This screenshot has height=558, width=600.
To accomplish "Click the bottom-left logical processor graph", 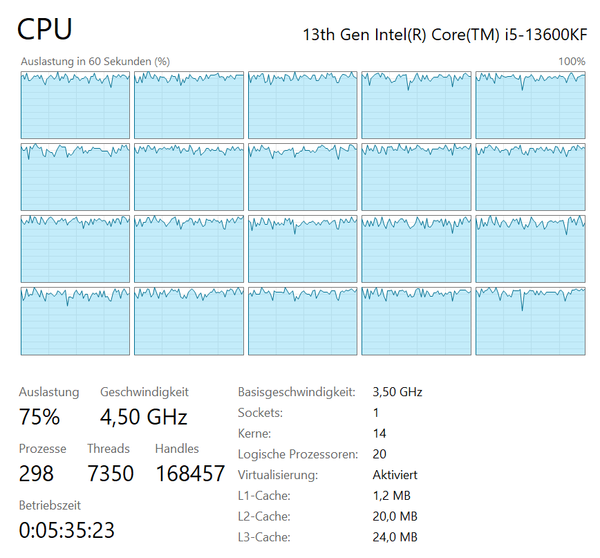I will [75, 320].
